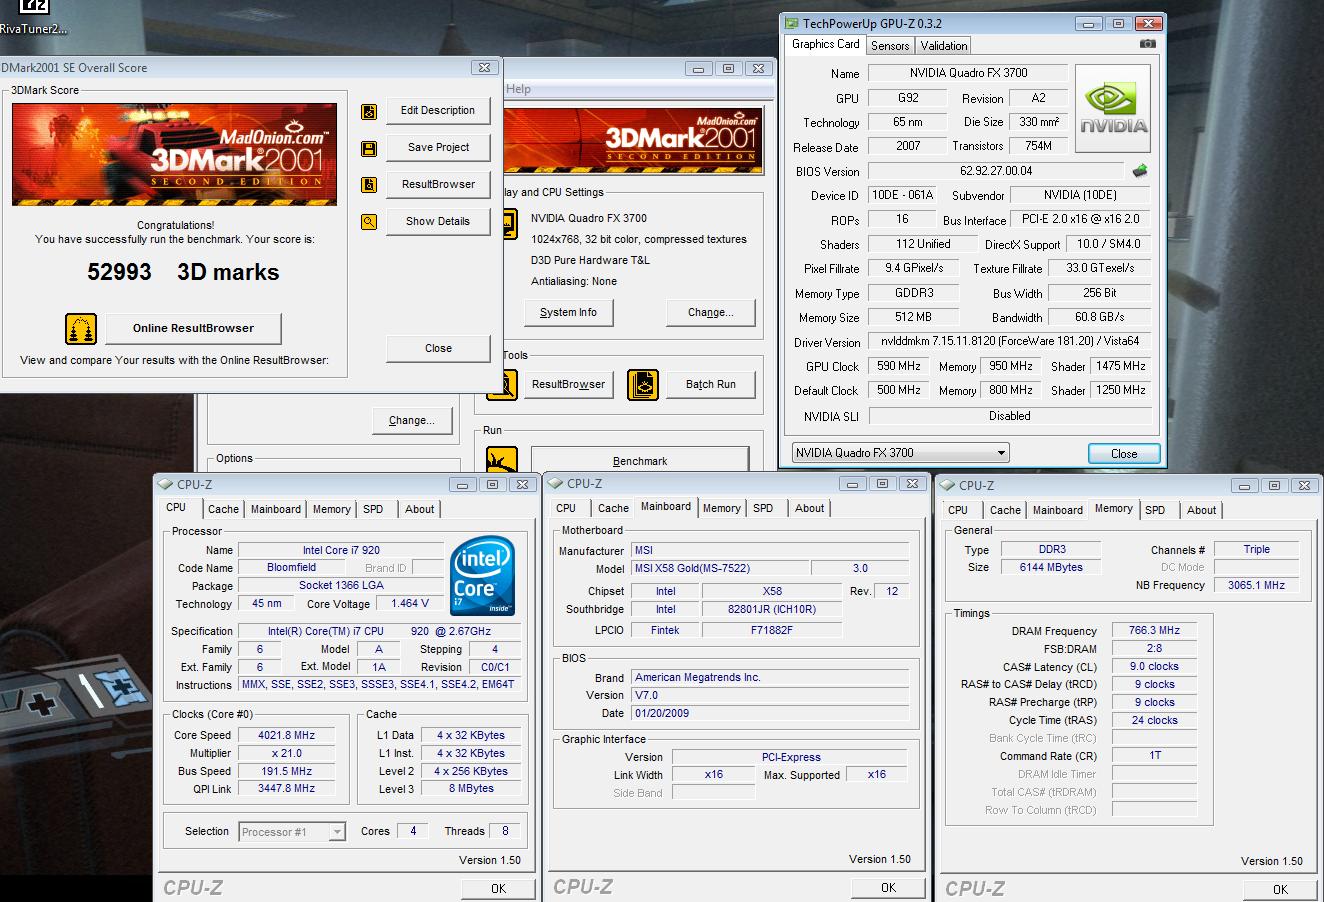Click the NVIDIA logo in GPU-Z
The width and height of the screenshot is (1324, 902).
1112,109
